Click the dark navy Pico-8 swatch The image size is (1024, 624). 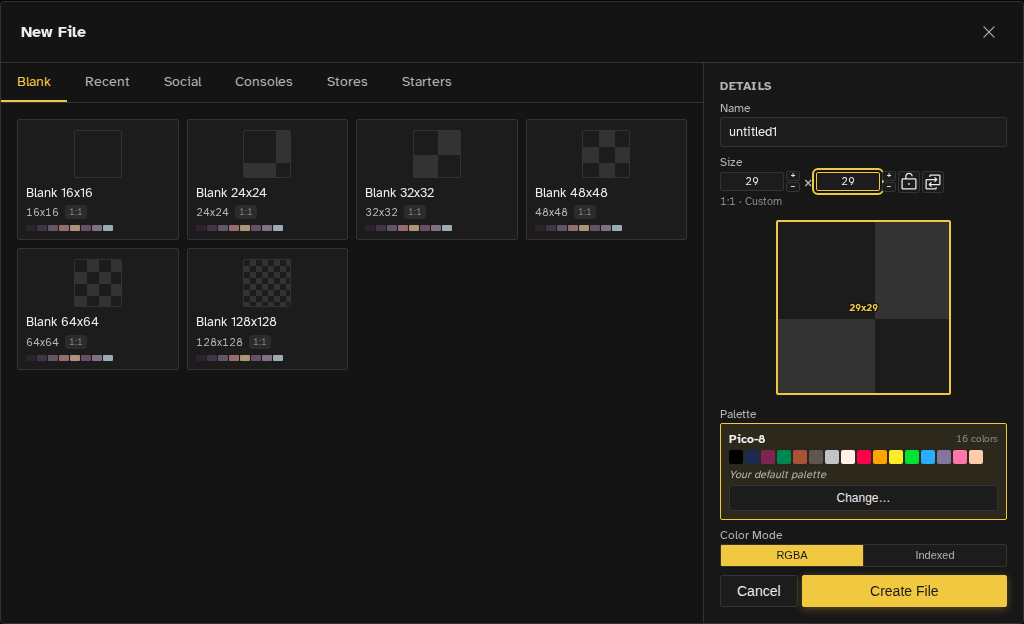coord(752,457)
